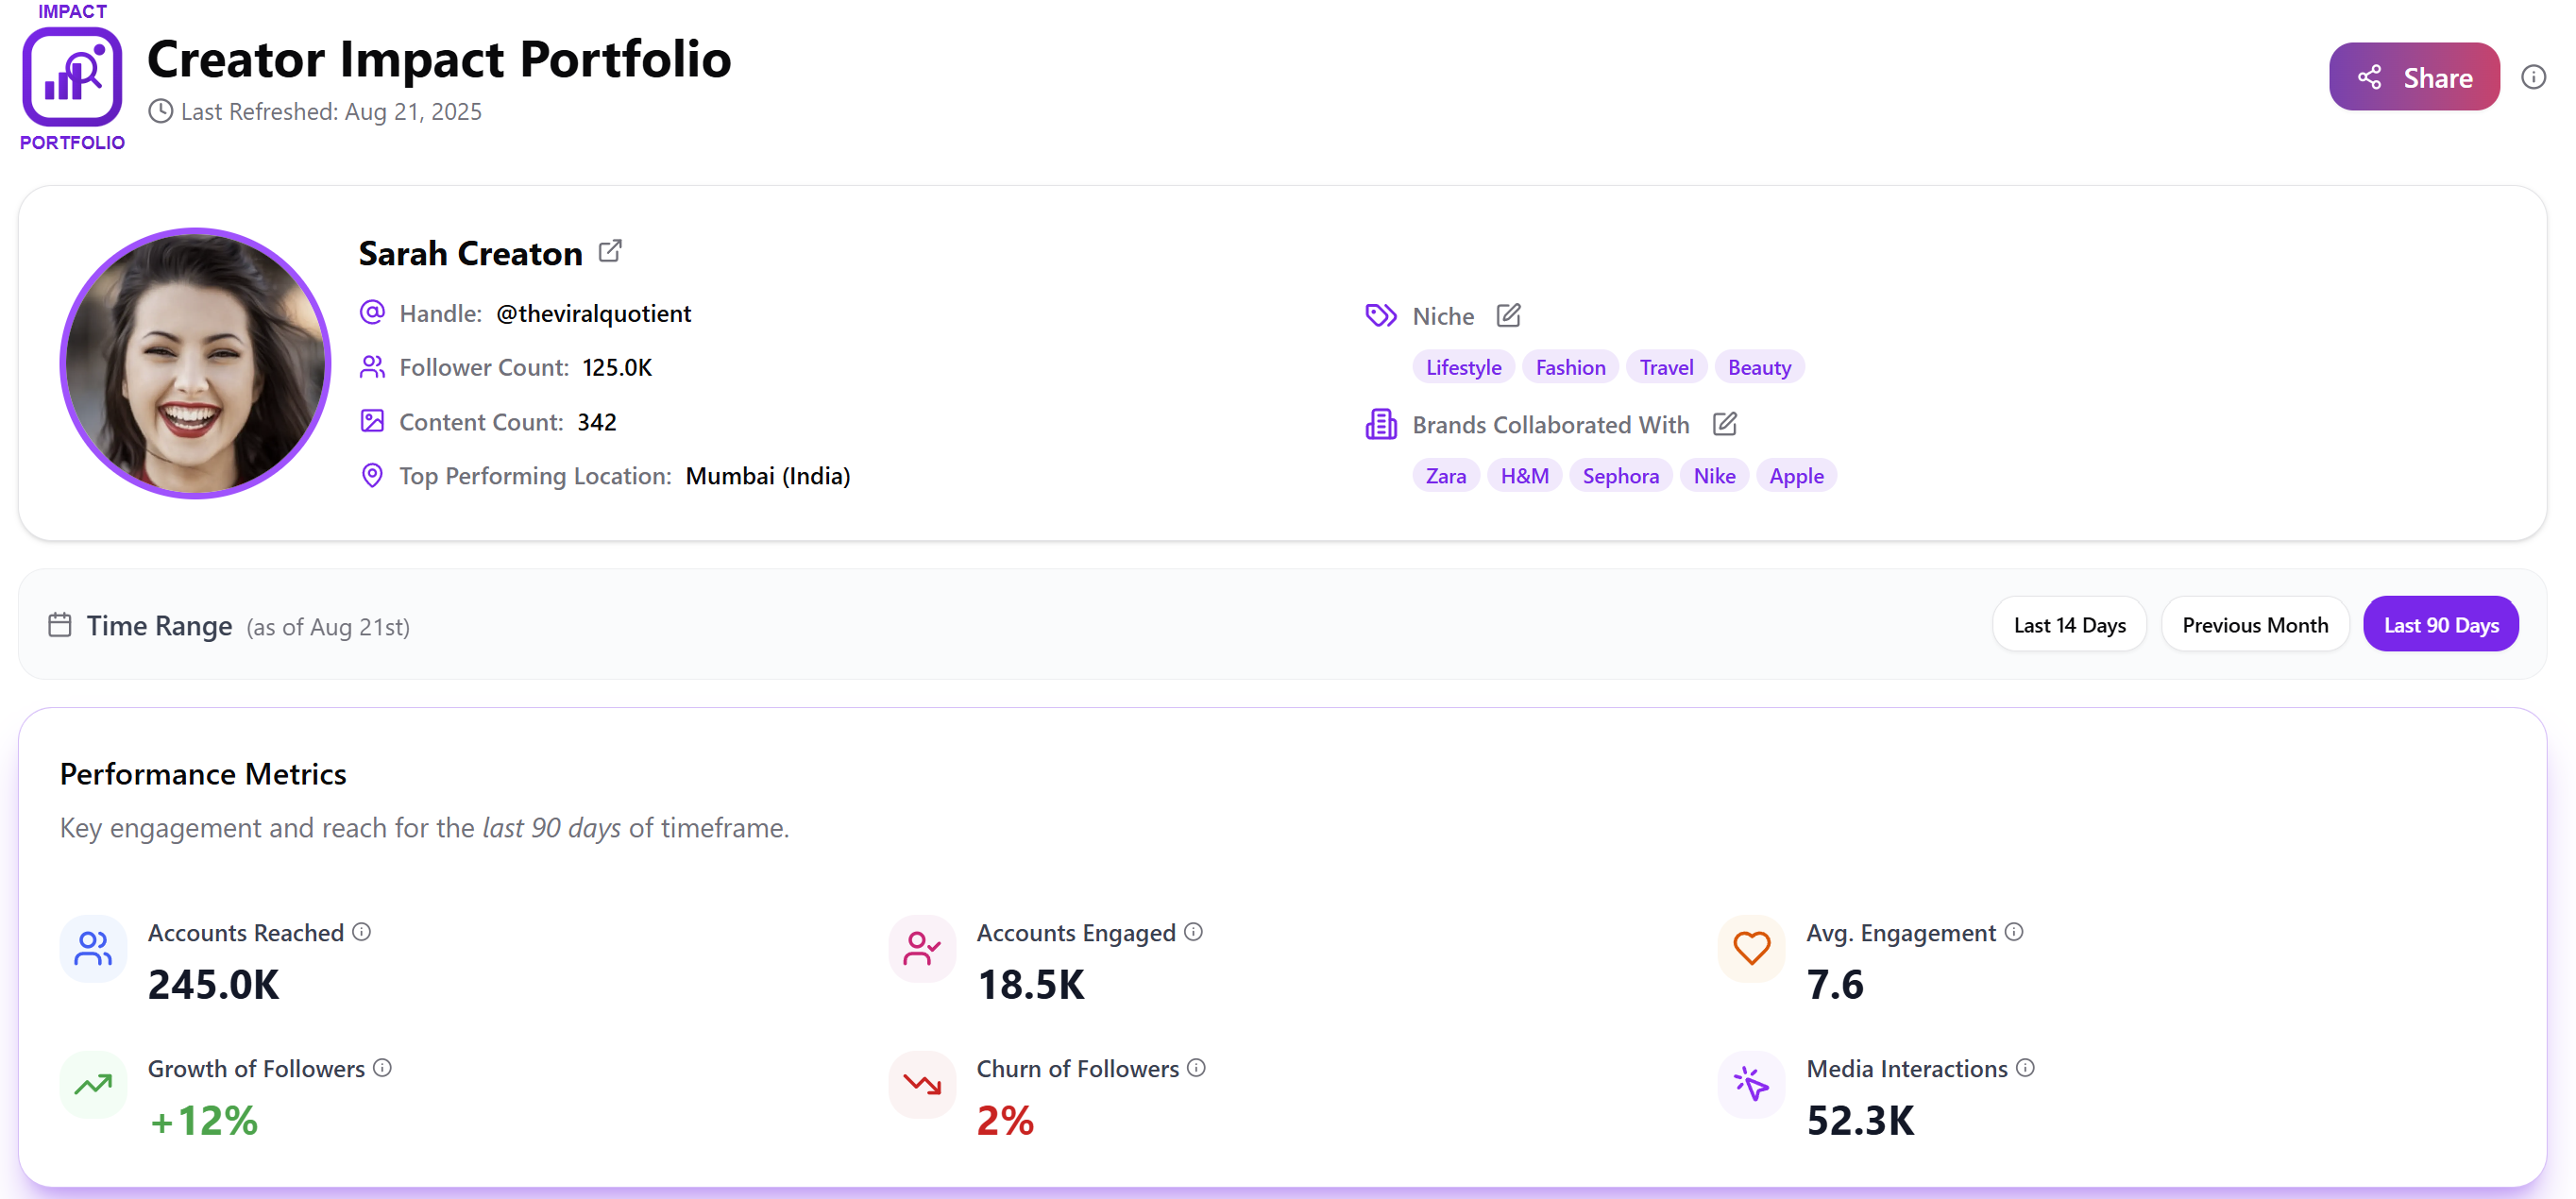Open Sarah Creaton's external profile link icon
Image resolution: width=2576 pixels, height=1199 pixels.
coord(610,251)
